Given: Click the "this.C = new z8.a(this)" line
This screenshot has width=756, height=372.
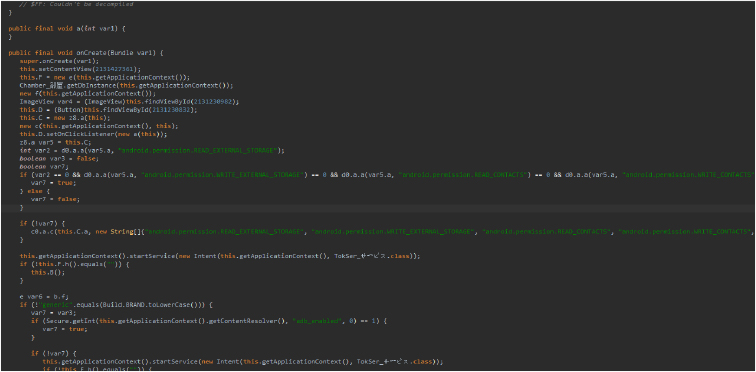Looking at the screenshot, I should [65, 118].
